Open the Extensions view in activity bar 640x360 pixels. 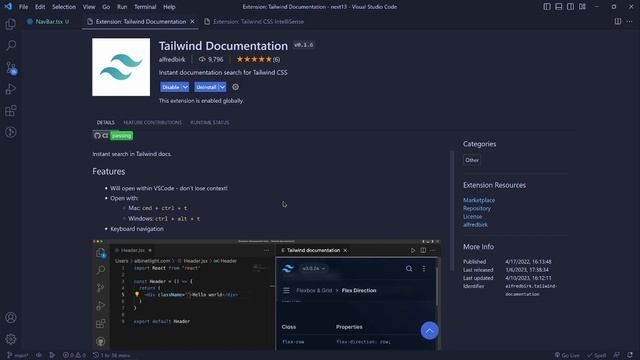[11, 111]
